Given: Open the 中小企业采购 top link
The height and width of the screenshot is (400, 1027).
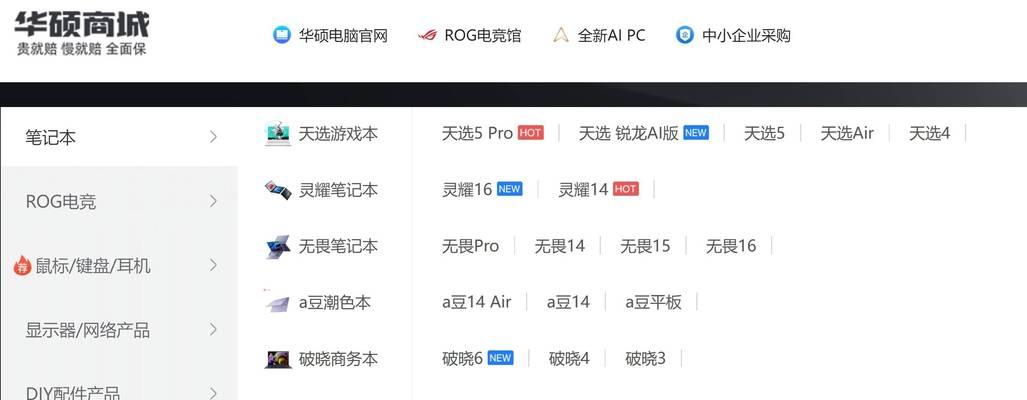Looking at the screenshot, I should 746,35.
